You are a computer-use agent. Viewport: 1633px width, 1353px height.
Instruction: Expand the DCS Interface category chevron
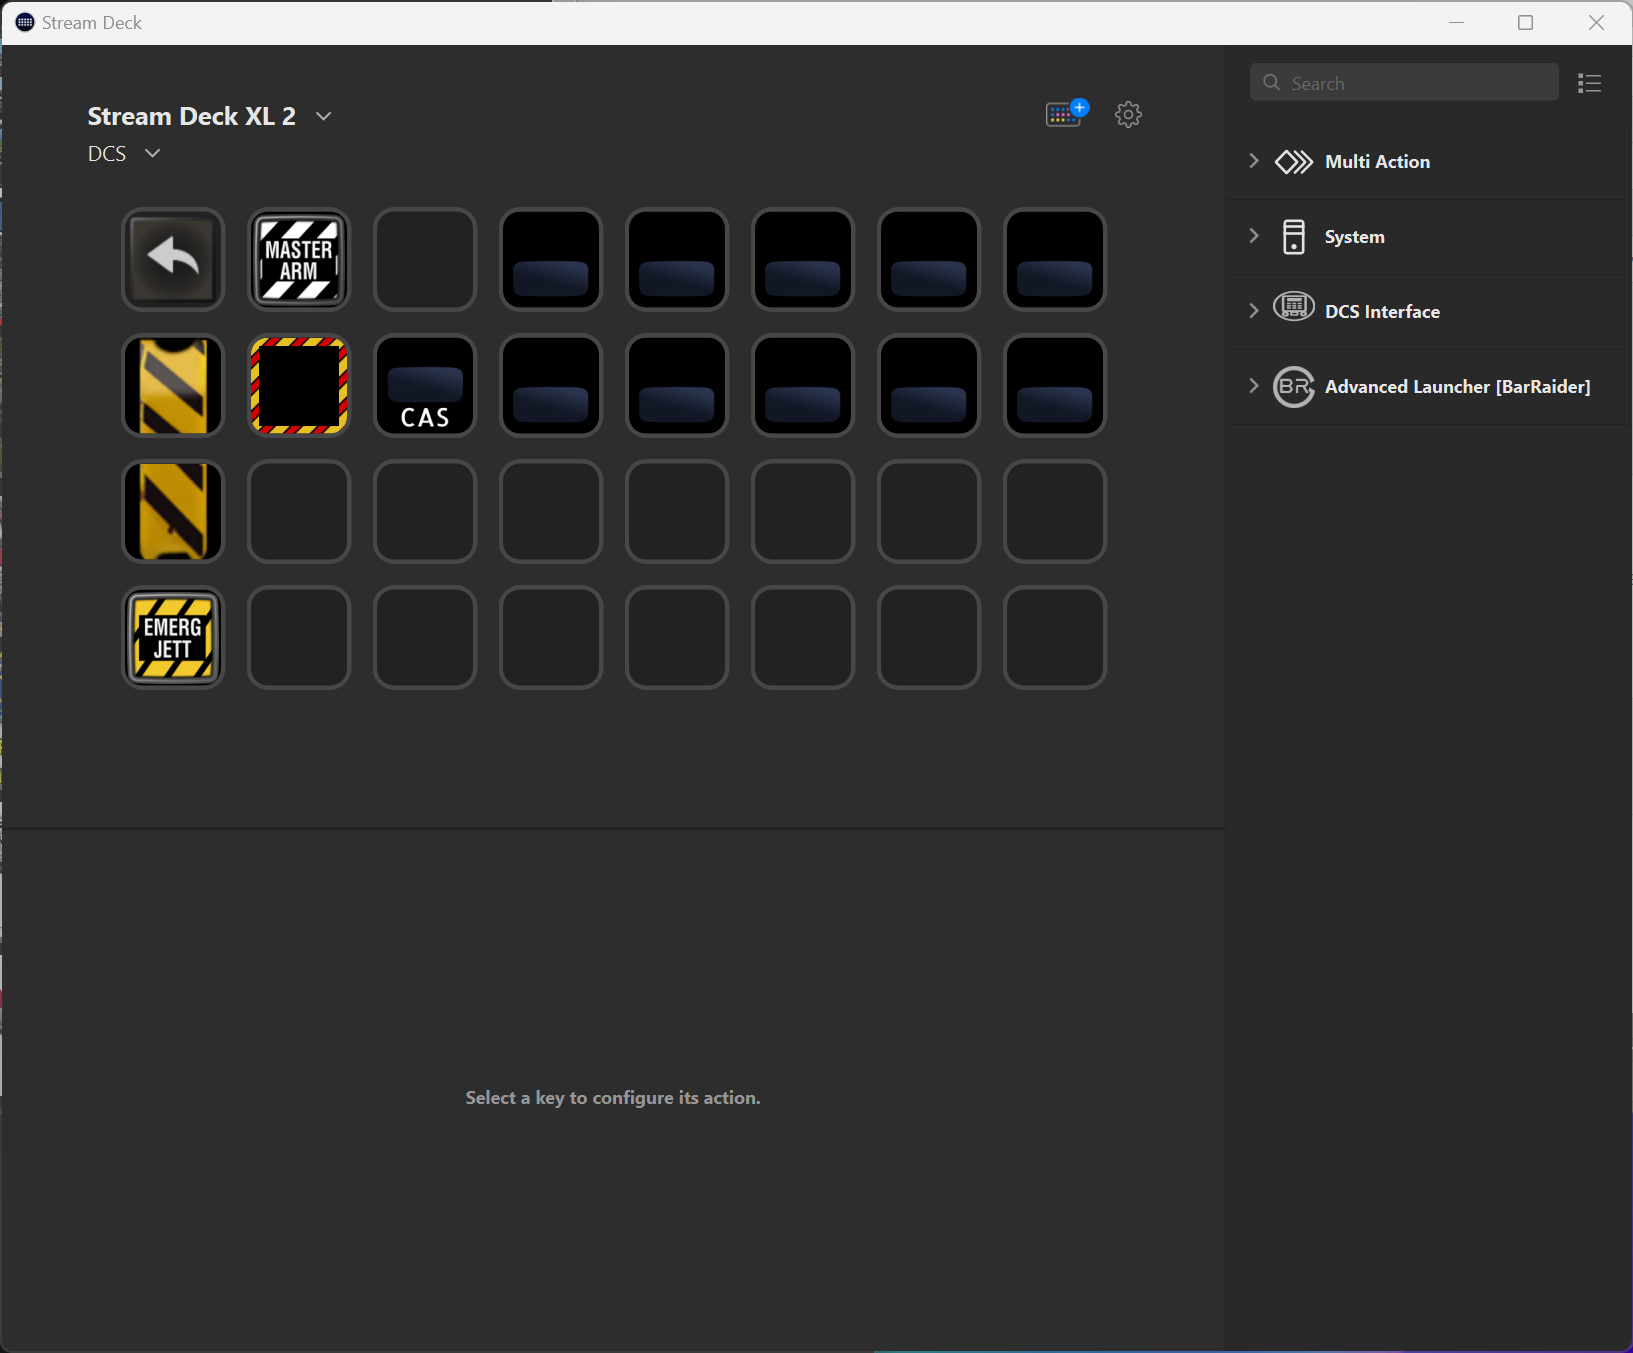(1254, 311)
